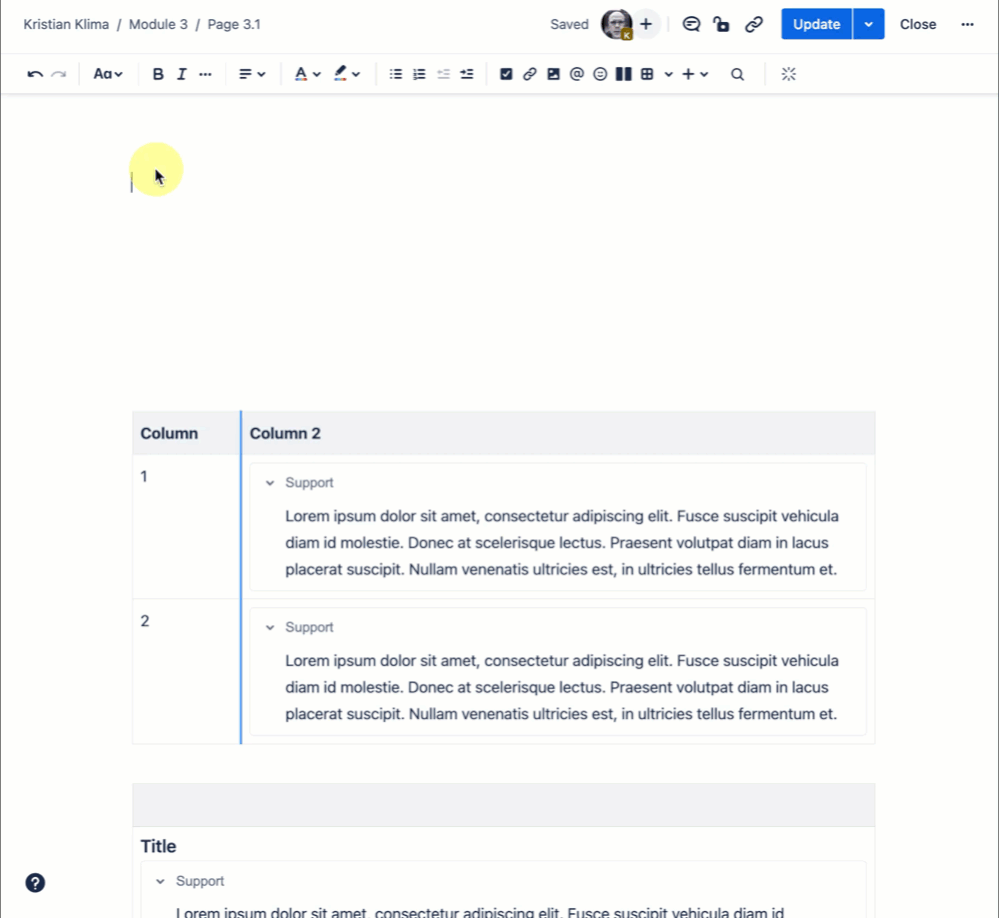Indent the current line
This screenshot has width=999, height=918.
pyautogui.click(x=467, y=75)
